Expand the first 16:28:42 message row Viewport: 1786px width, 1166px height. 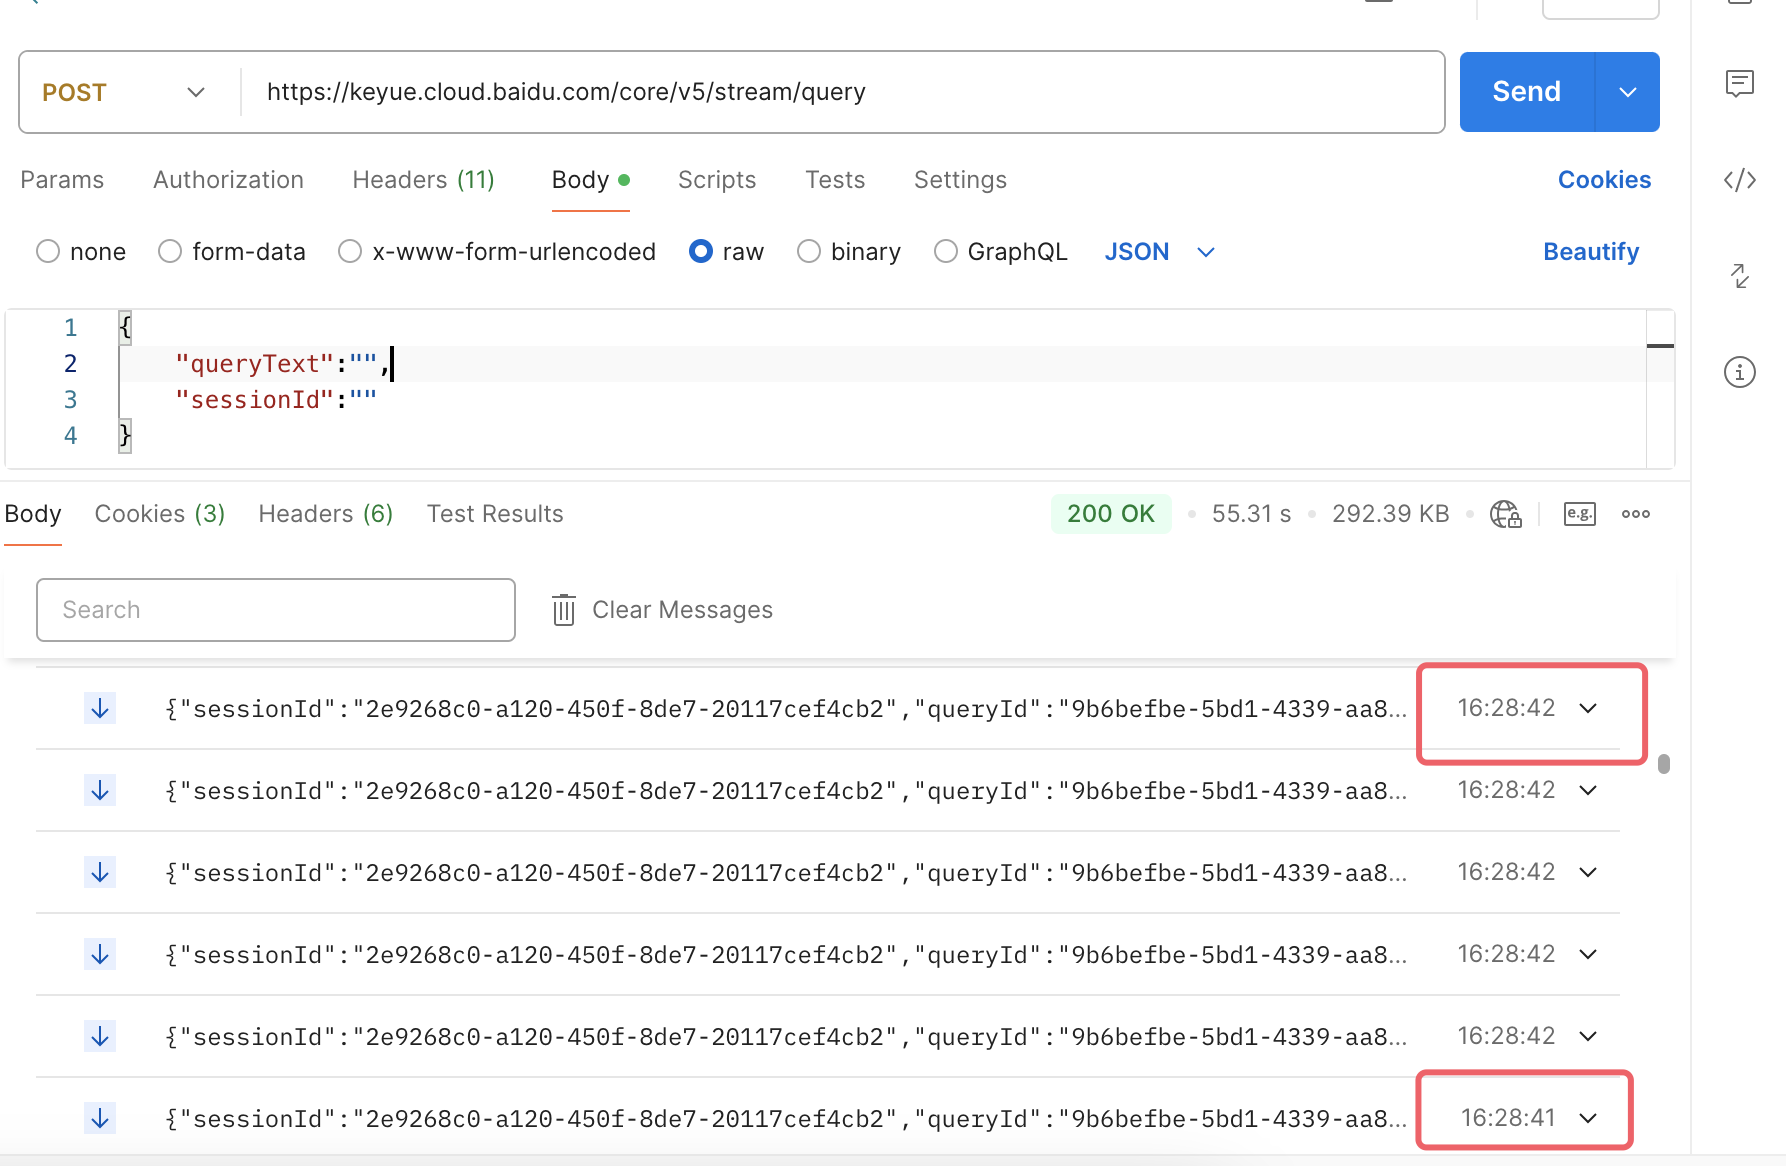(x=1588, y=709)
